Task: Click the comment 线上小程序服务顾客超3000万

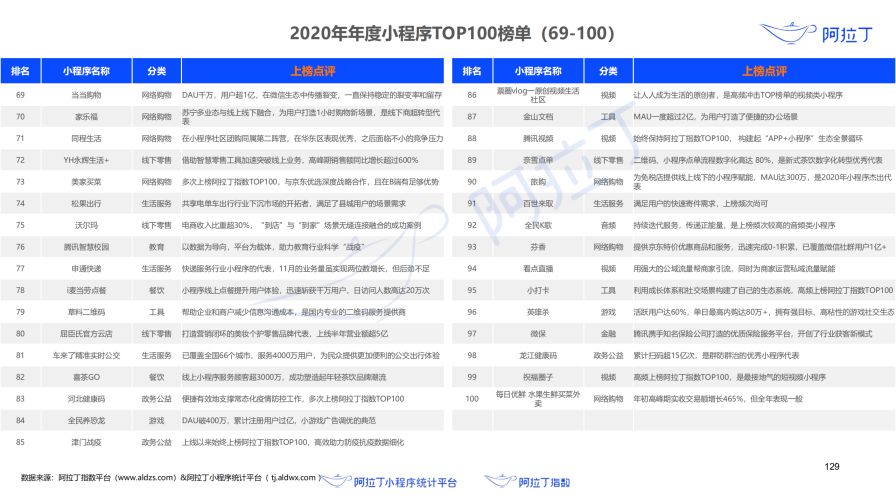Action: click(284, 377)
